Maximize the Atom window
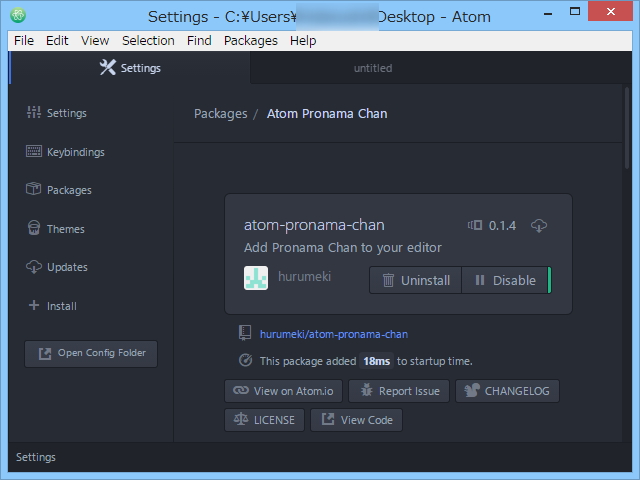The image size is (640, 480). click(x=575, y=12)
